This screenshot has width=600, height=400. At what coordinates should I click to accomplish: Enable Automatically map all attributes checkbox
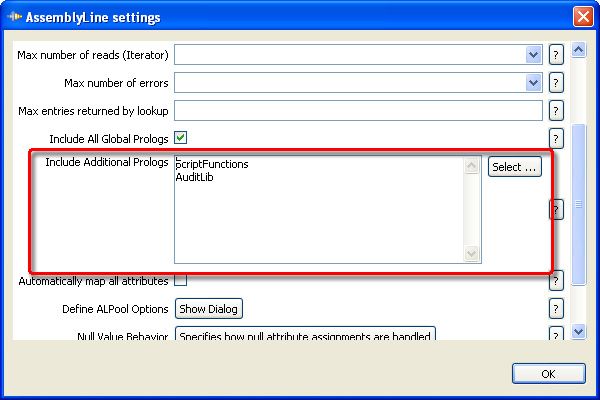pyautogui.click(x=181, y=280)
